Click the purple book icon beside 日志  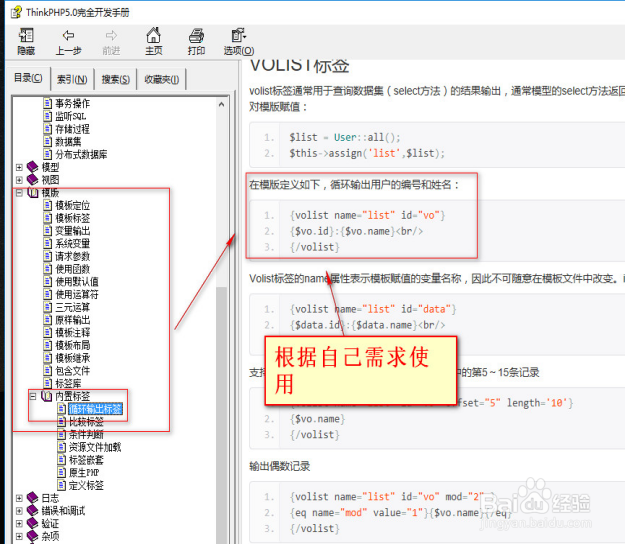[x=32, y=498]
